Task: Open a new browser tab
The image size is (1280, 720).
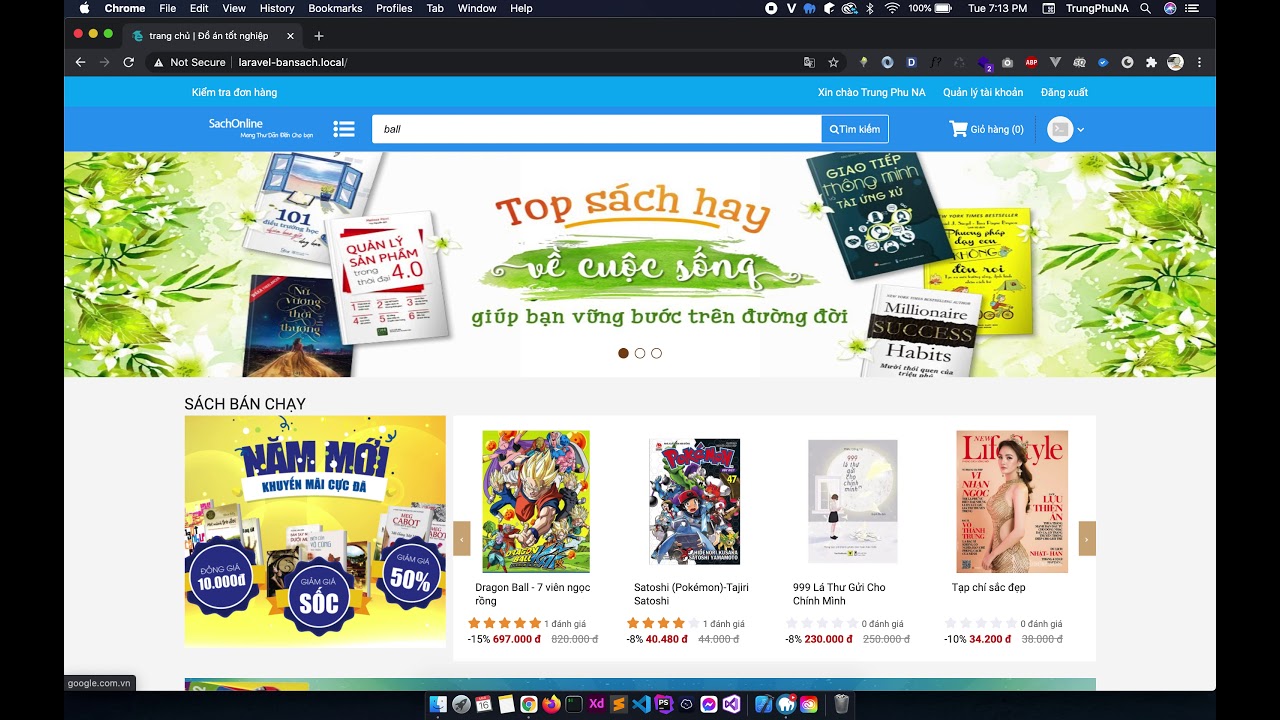Action: (319, 36)
